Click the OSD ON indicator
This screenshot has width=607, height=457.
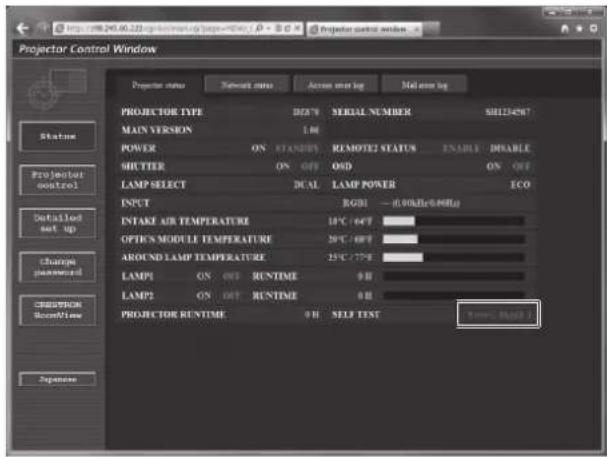(494, 166)
